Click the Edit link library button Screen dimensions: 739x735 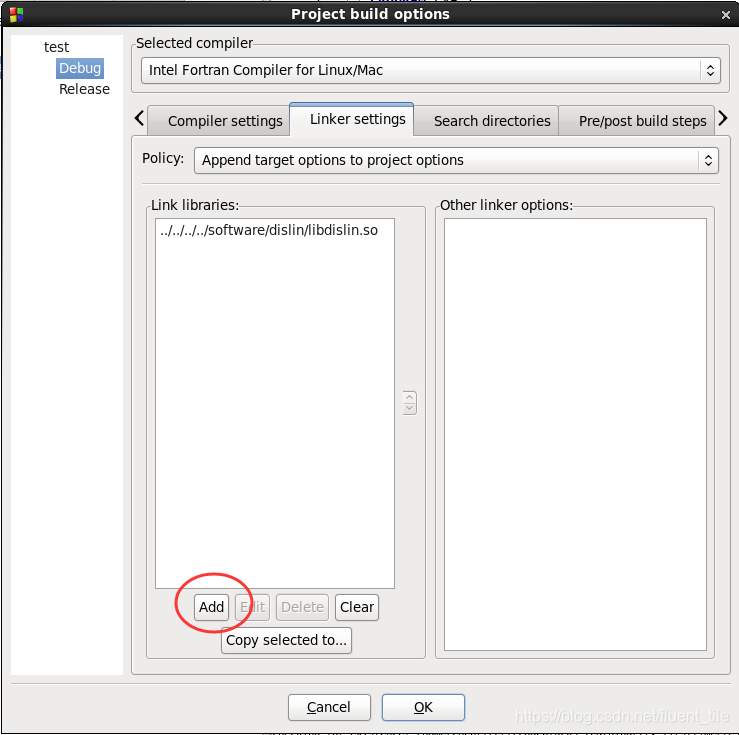[253, 607]
